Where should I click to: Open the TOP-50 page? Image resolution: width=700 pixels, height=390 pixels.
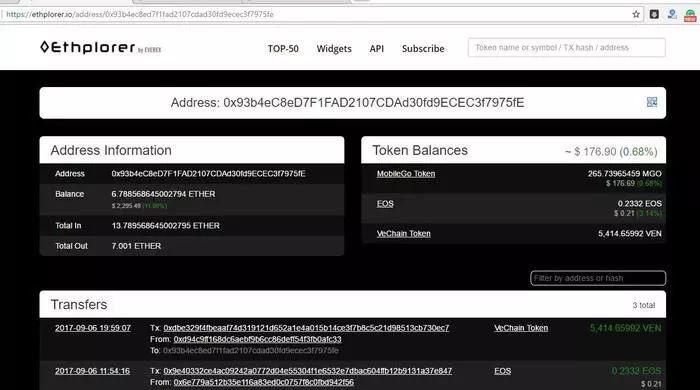point(283,49)
